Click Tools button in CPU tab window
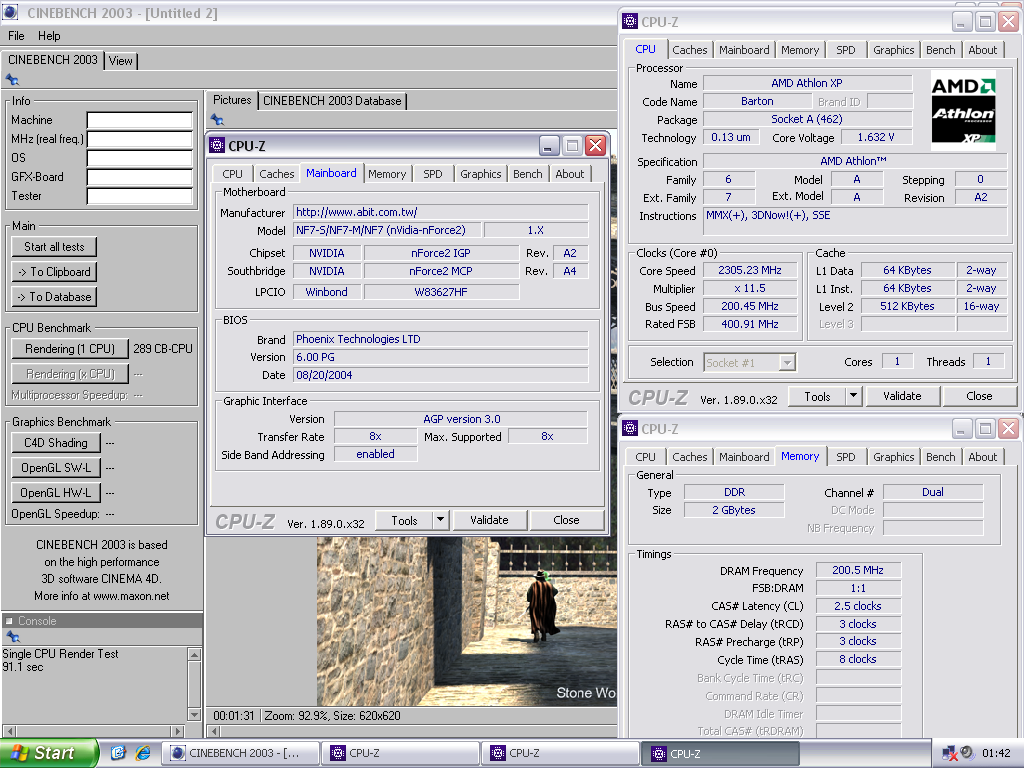The image size is (1024, 768). pos(817,396)
